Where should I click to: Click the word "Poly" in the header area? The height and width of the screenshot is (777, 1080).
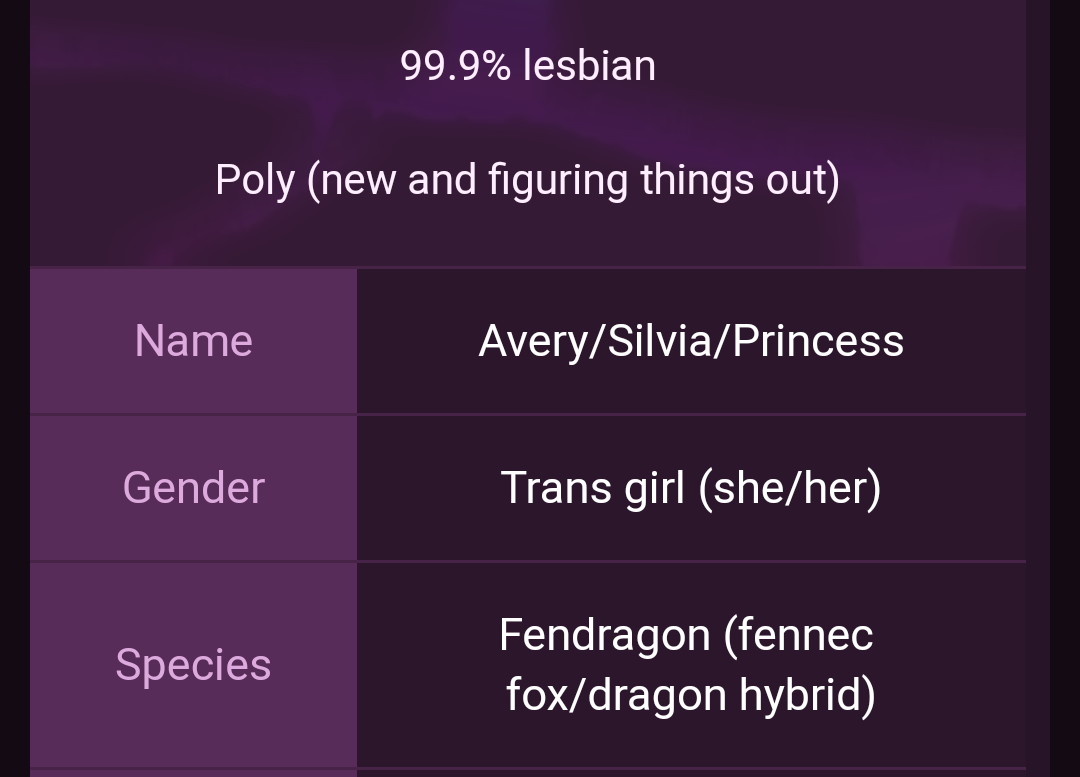(x=255, y=181)
